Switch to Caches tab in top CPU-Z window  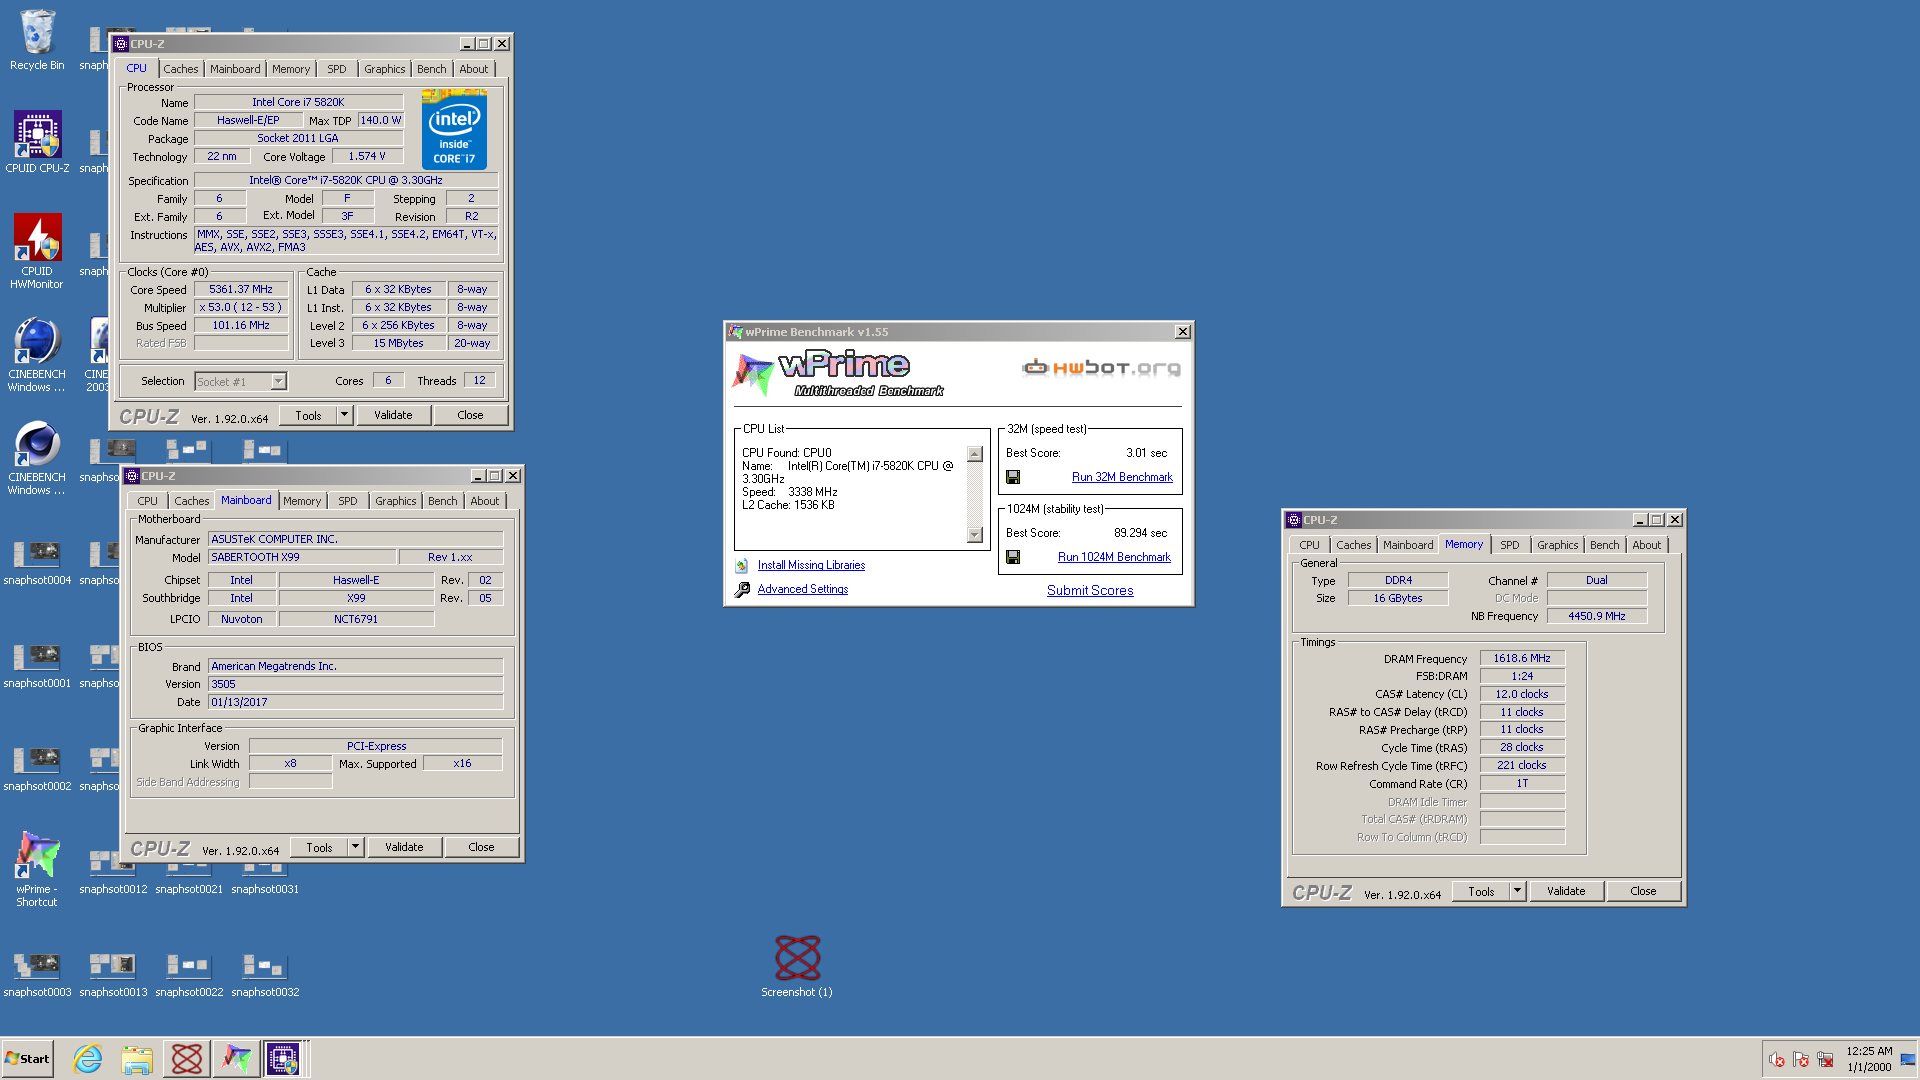181,69
